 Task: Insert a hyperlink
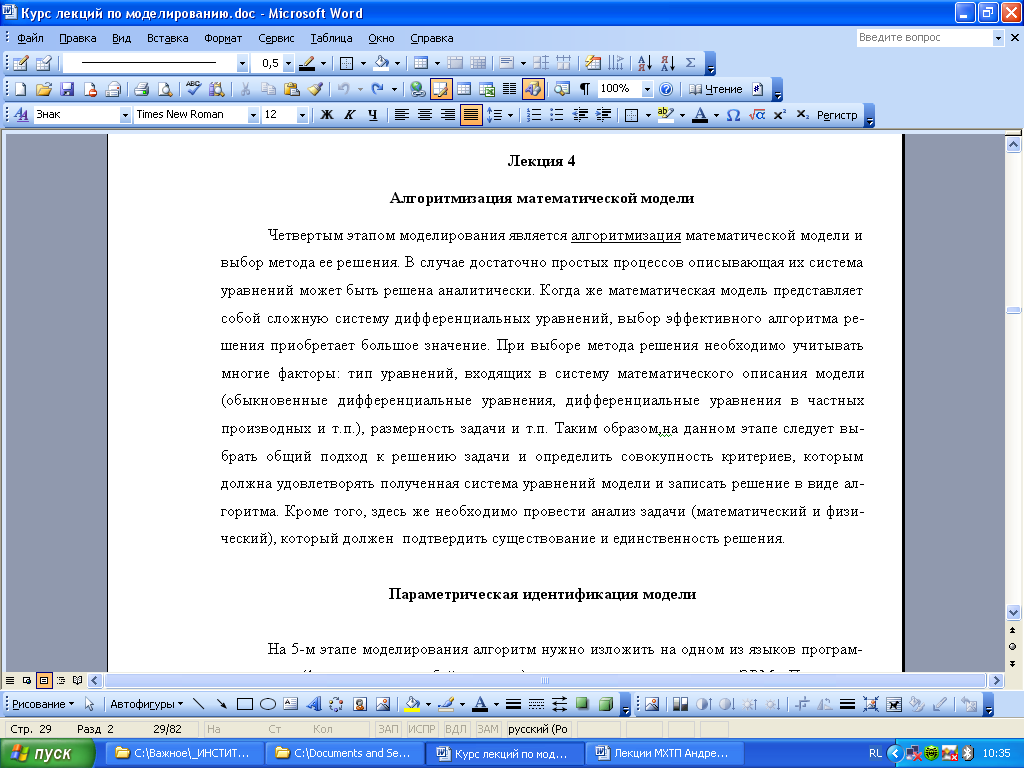(417, 89)
